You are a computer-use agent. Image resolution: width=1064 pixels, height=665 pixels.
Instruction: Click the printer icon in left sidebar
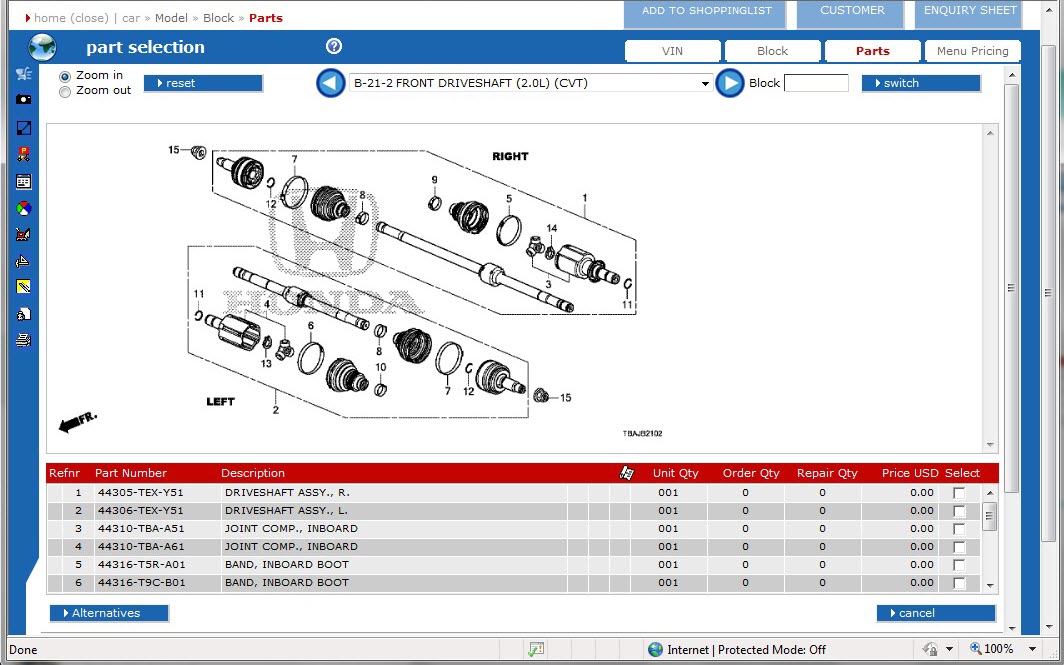point(23,341)
